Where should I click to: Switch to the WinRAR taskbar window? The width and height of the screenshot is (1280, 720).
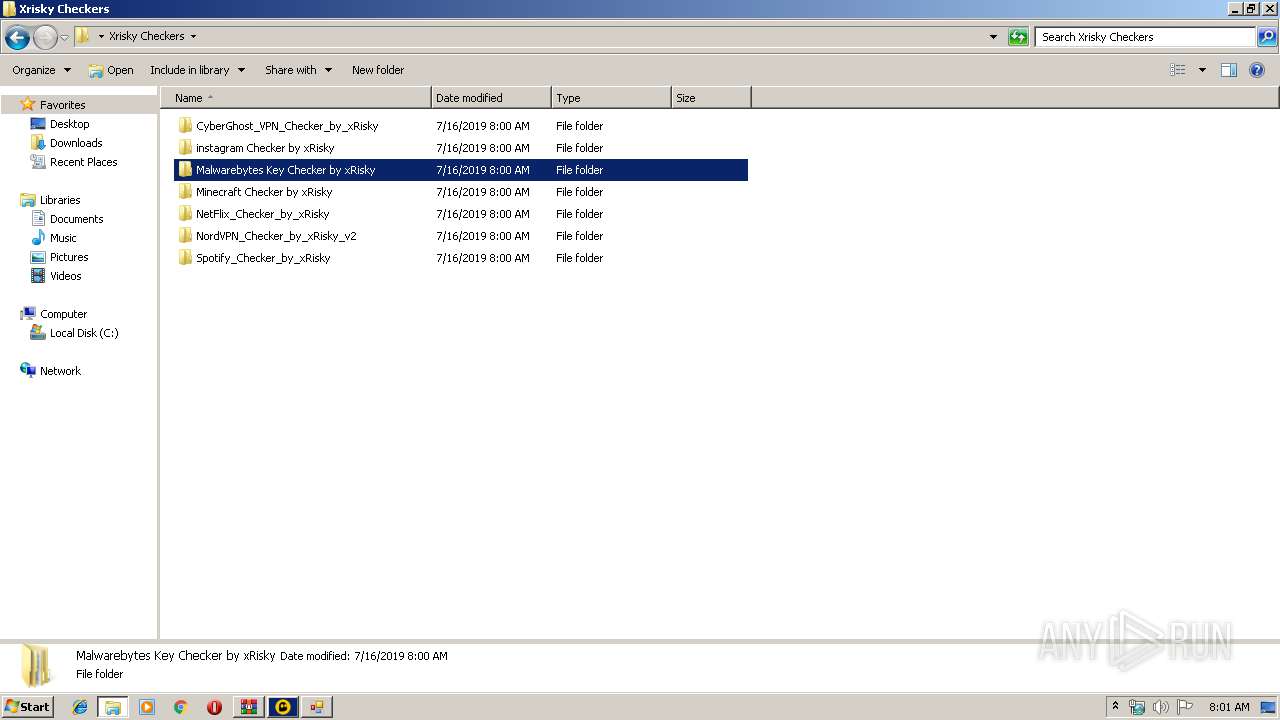pos(249,707)
